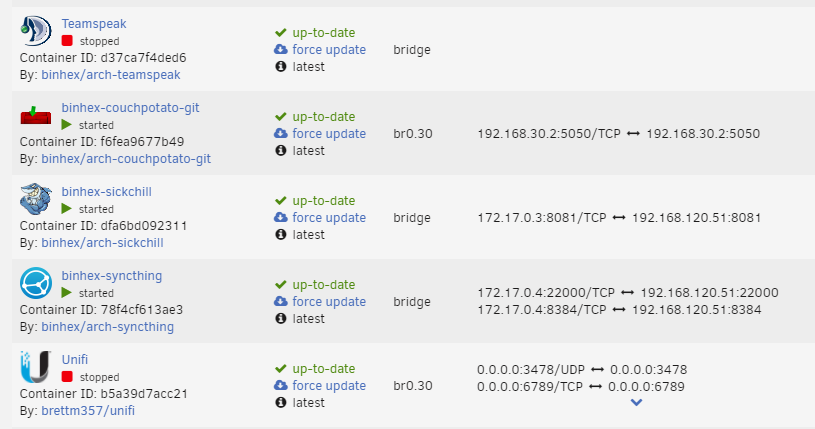
Task: Open the Teamspeak container name link
Action: [94, 23]
